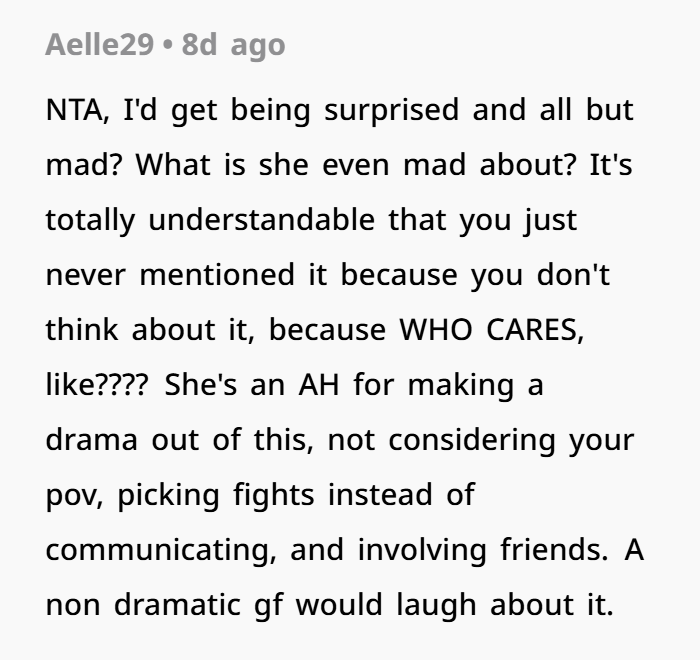Click the word "pov" in the comment
The width and height of the screenshot is (700, 660).
pyautogui.click(x=72, y=497)
